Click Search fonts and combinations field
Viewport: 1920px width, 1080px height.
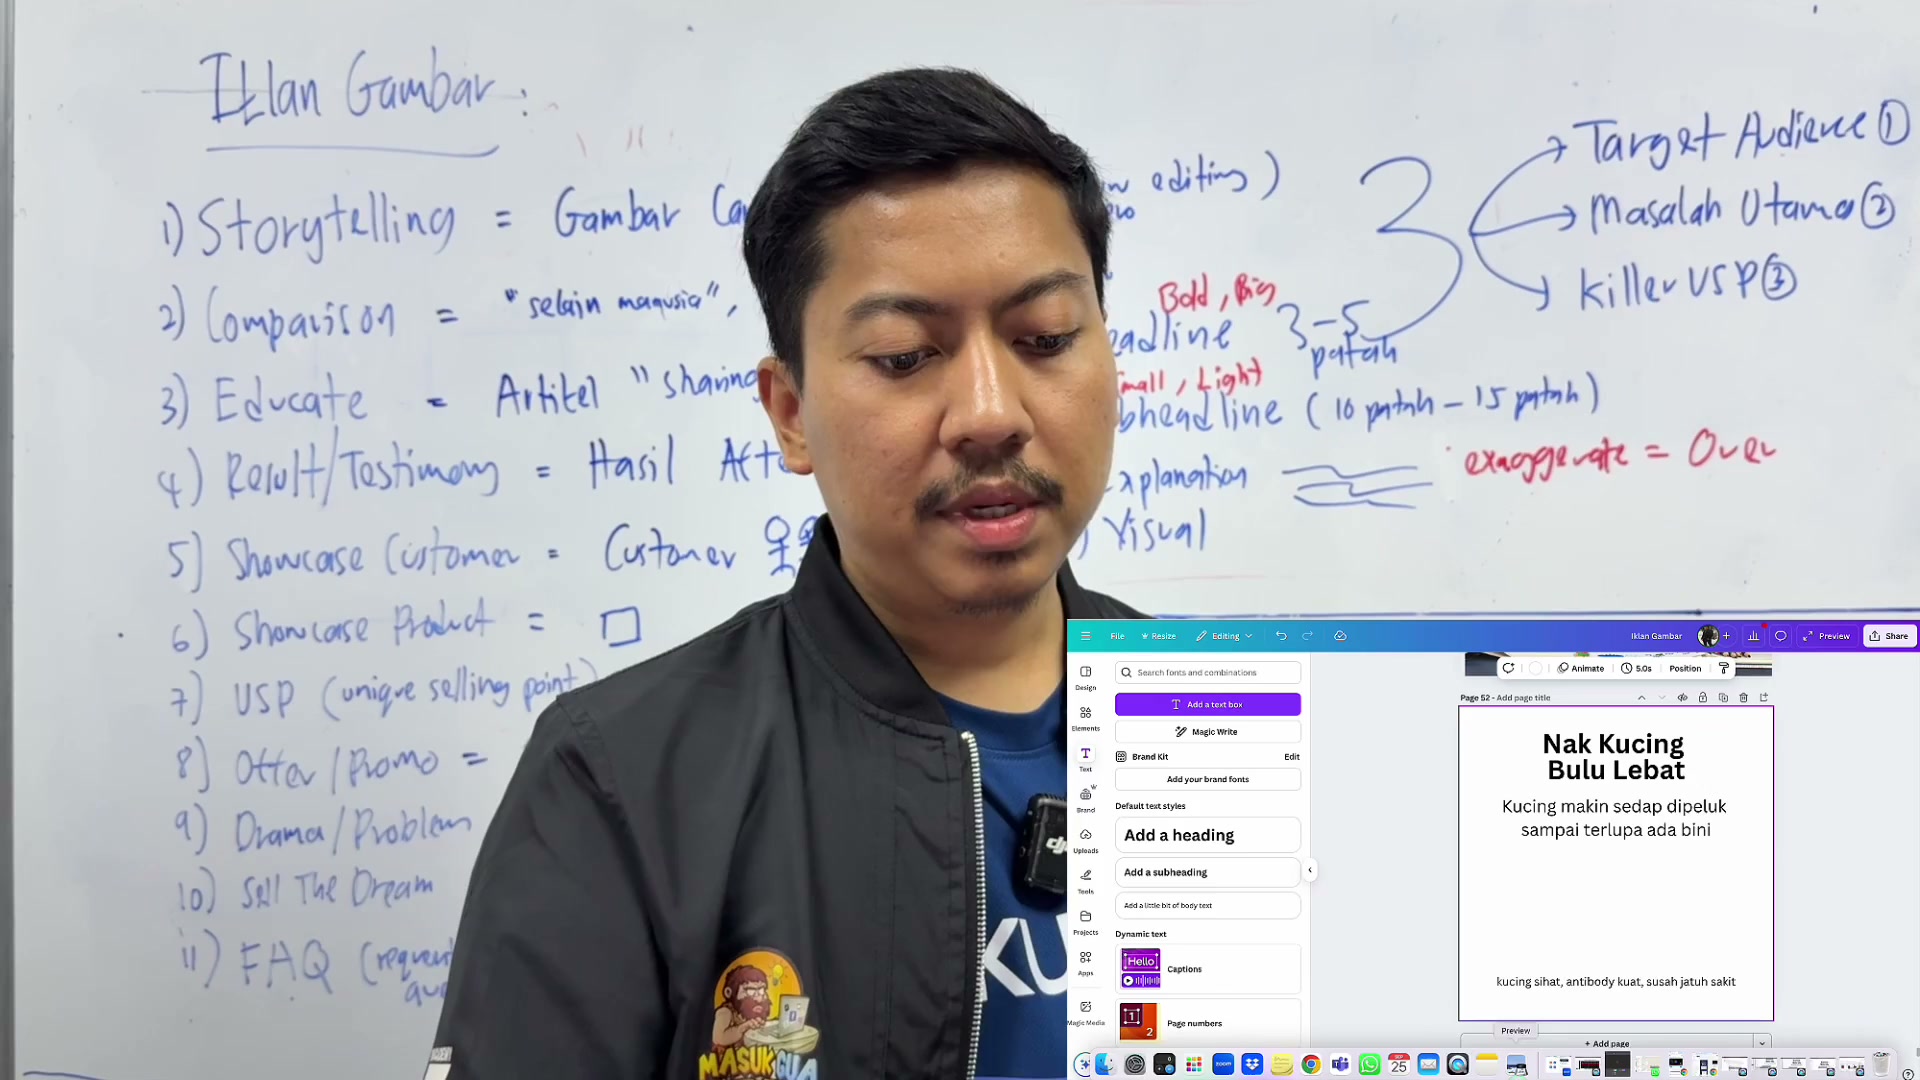pos(1208,672)
